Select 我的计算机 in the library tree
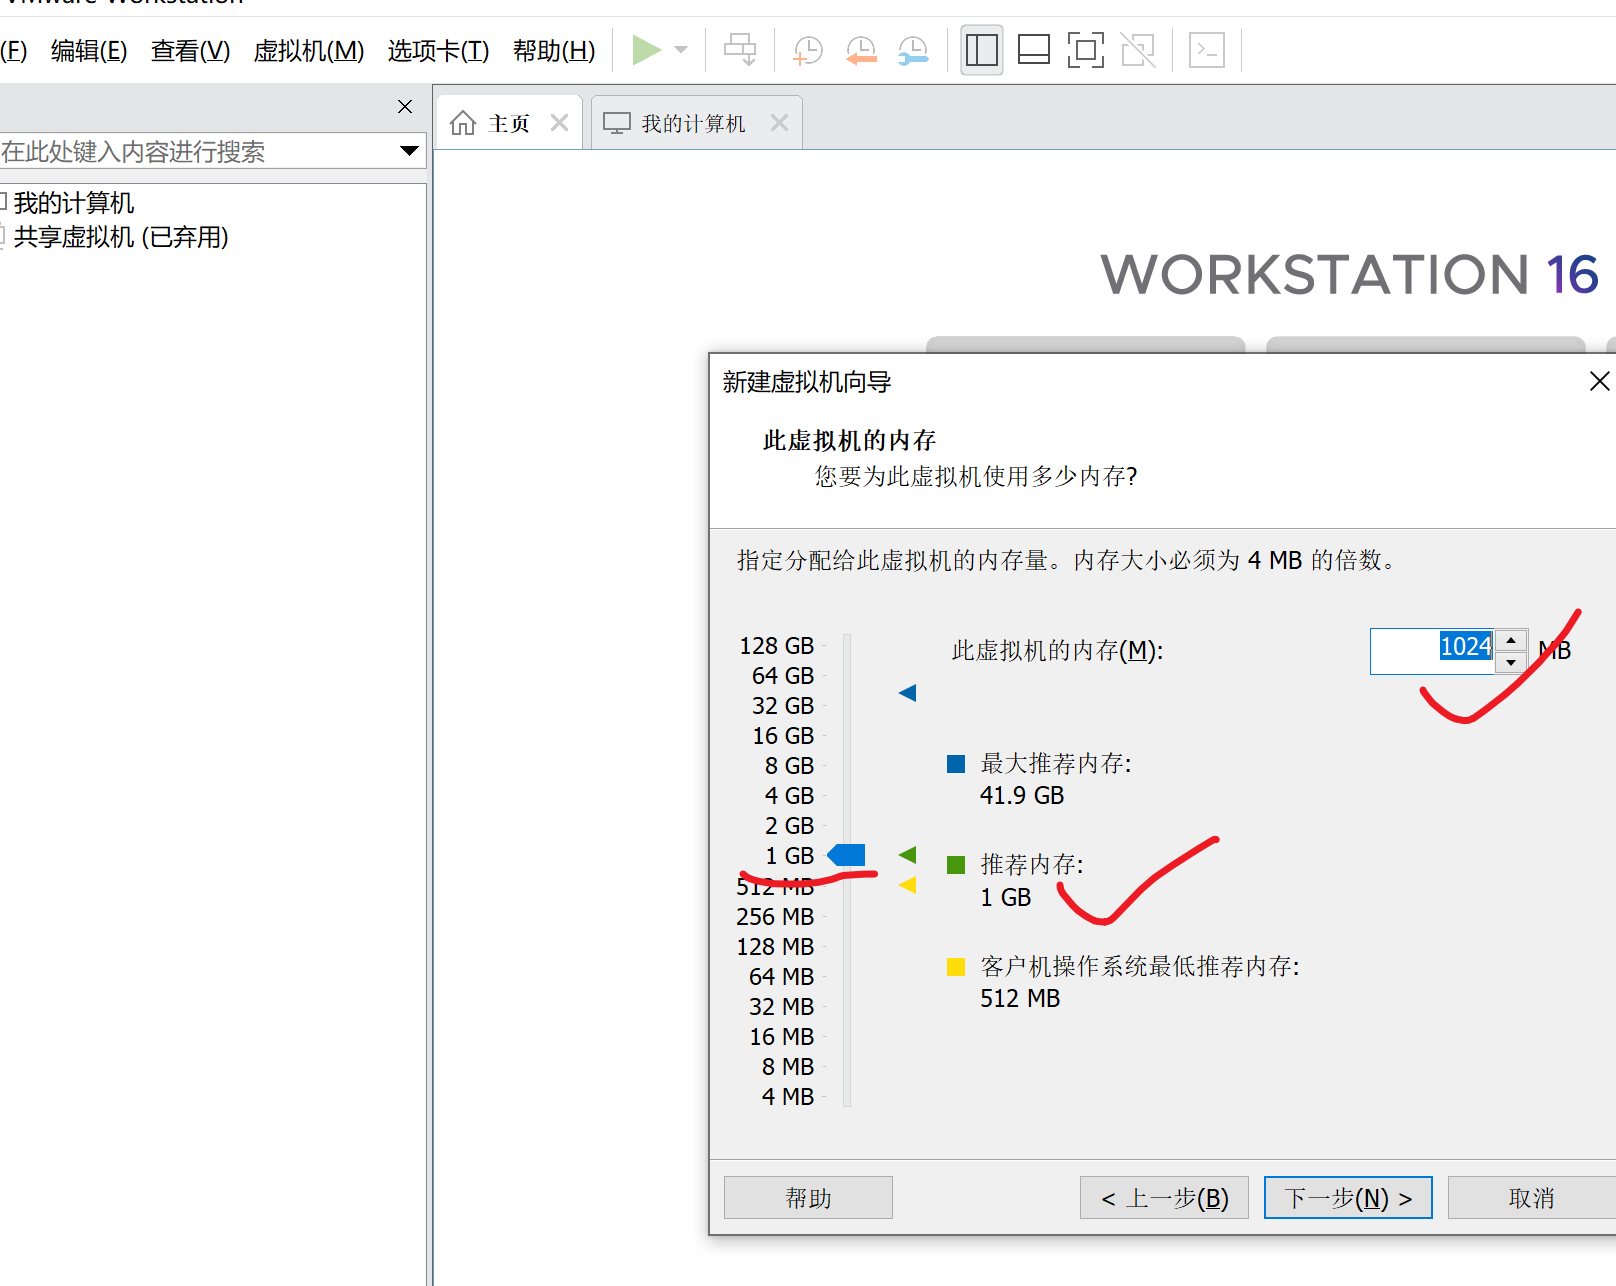The image size is (1616, 1286). click(x=73, y=203)
